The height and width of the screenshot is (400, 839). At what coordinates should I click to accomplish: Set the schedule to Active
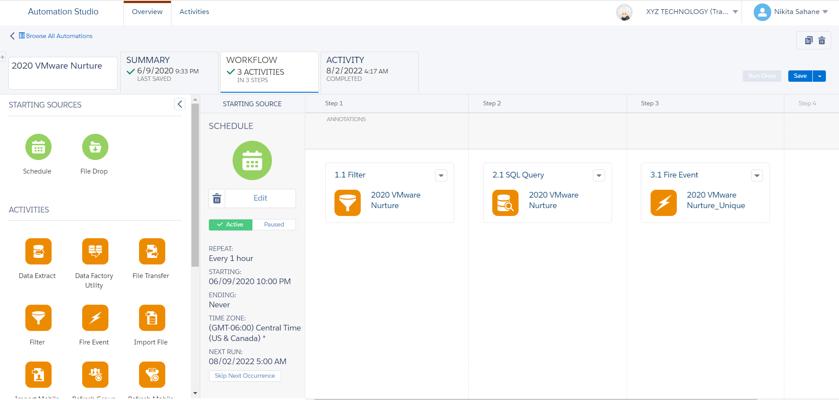(x=230, y=225)
